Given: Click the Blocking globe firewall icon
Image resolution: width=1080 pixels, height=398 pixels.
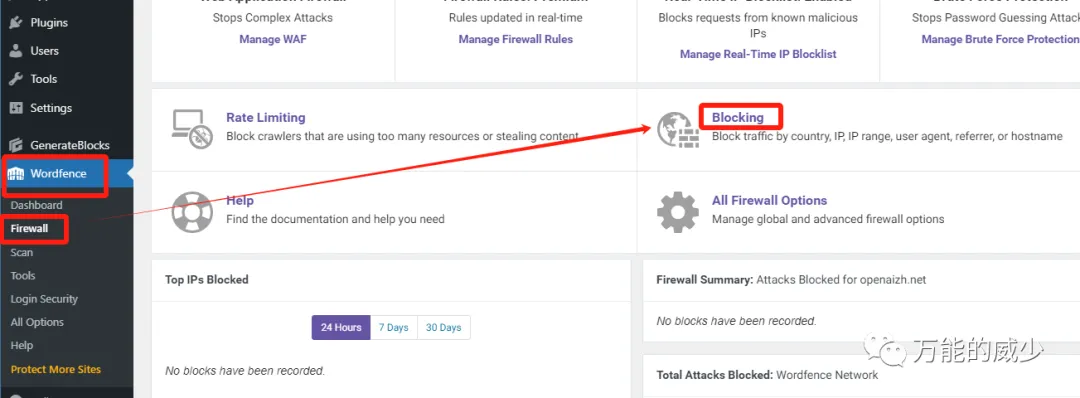Looking at the screenshot, I should coord(677,130).
